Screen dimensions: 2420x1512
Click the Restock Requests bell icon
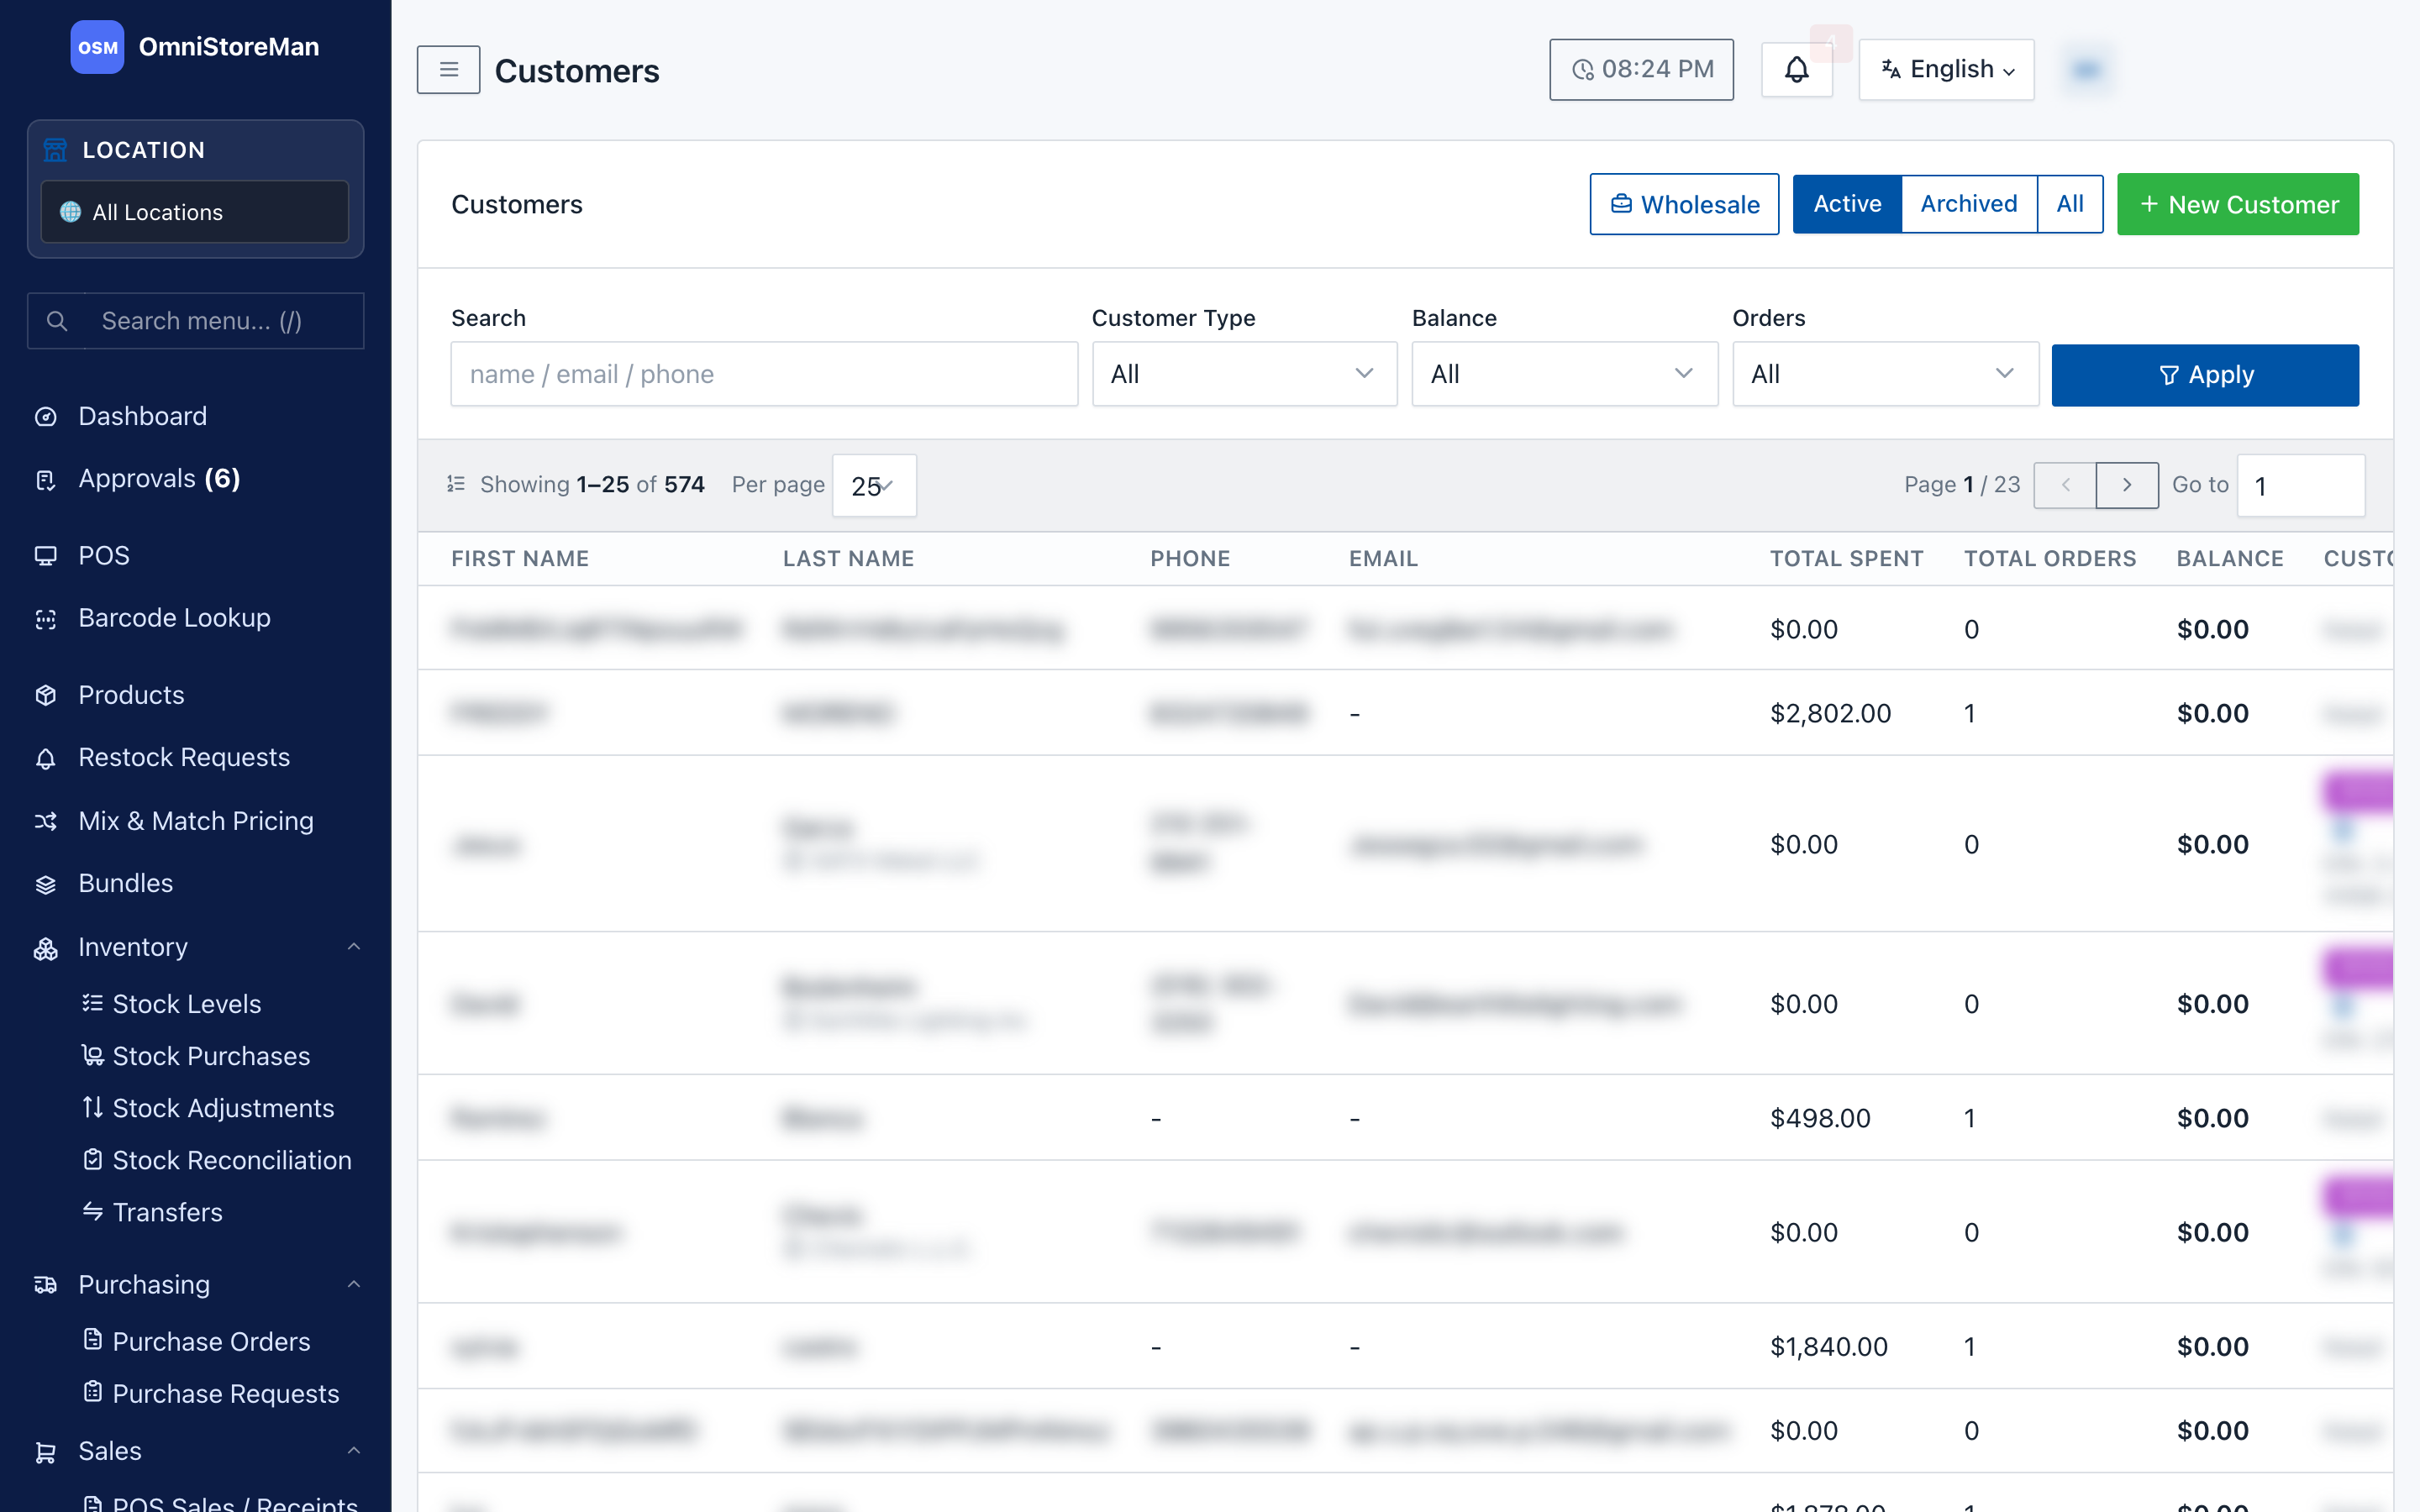[46, 758]
